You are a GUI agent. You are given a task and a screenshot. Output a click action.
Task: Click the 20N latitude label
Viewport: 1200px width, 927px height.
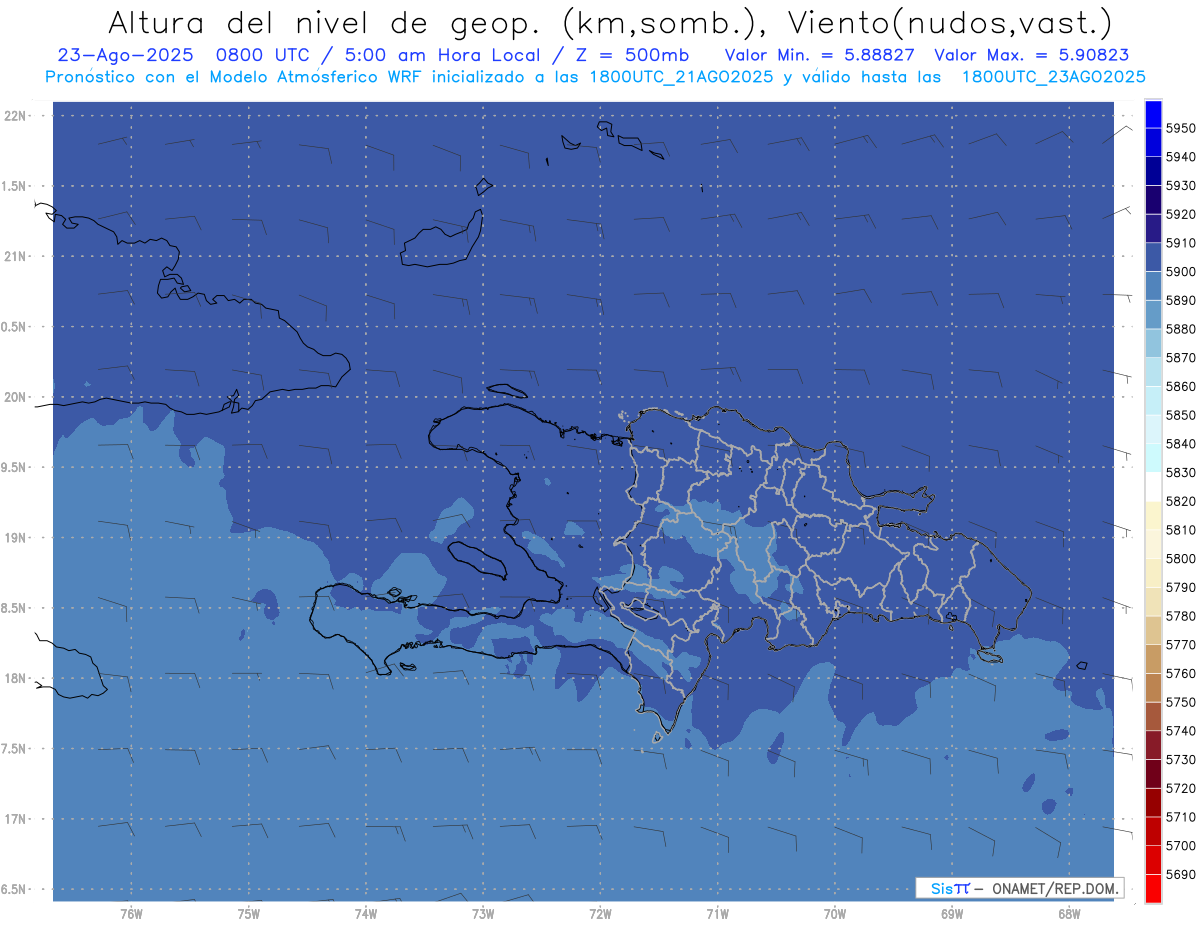click(16, 397)
